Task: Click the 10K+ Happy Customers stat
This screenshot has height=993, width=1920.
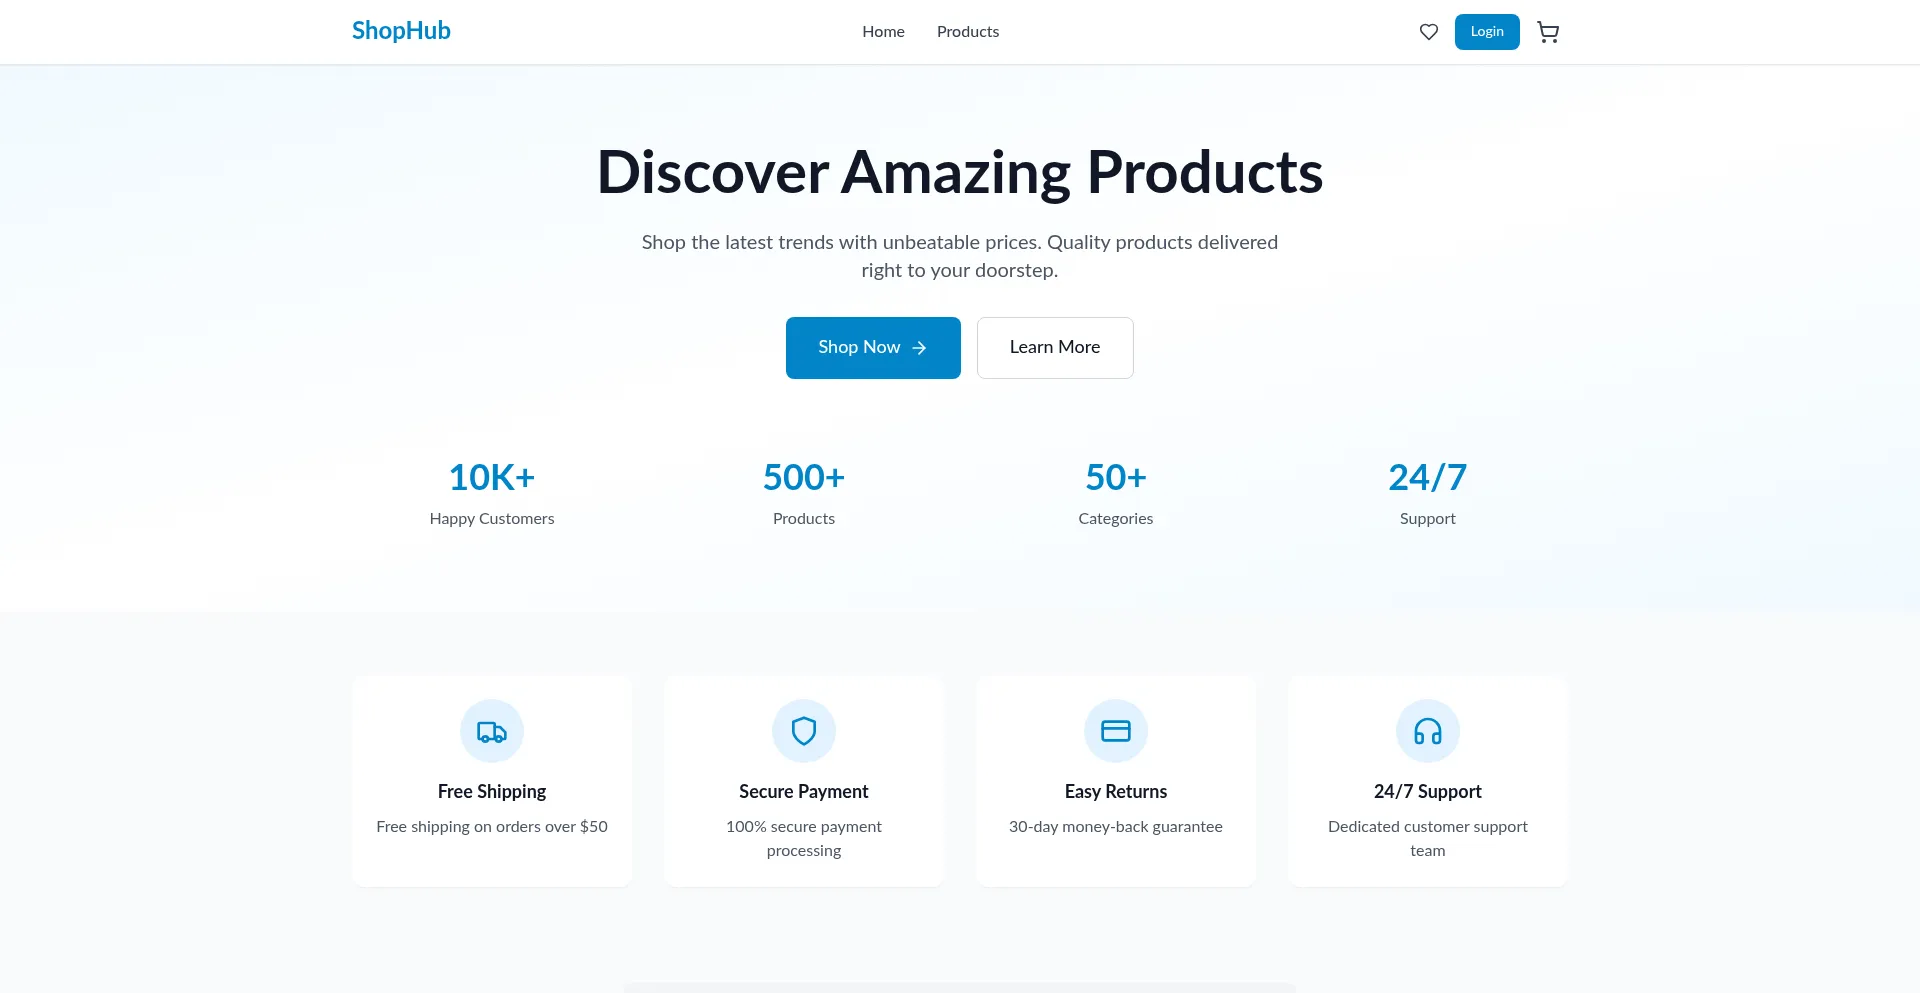Action: 492,478
